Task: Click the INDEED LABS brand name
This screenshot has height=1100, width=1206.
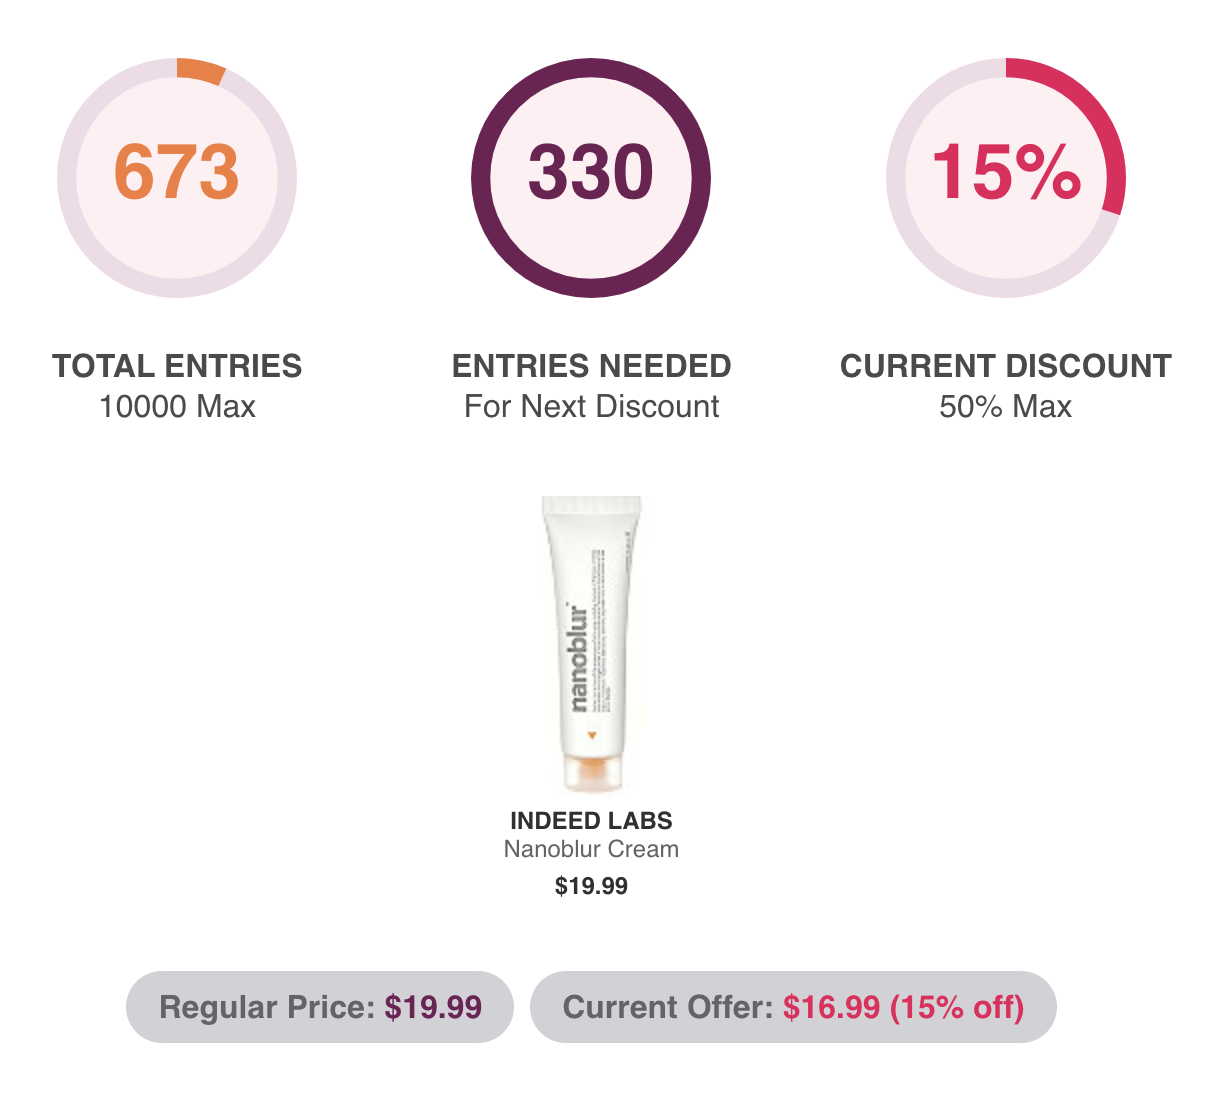Action: coord(591,821)
